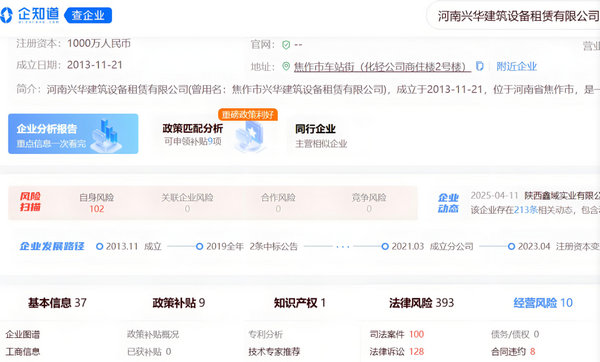Open 政策补贴概况 sub-item
This screenshot has height=362, width=600.
pos(153,334)
